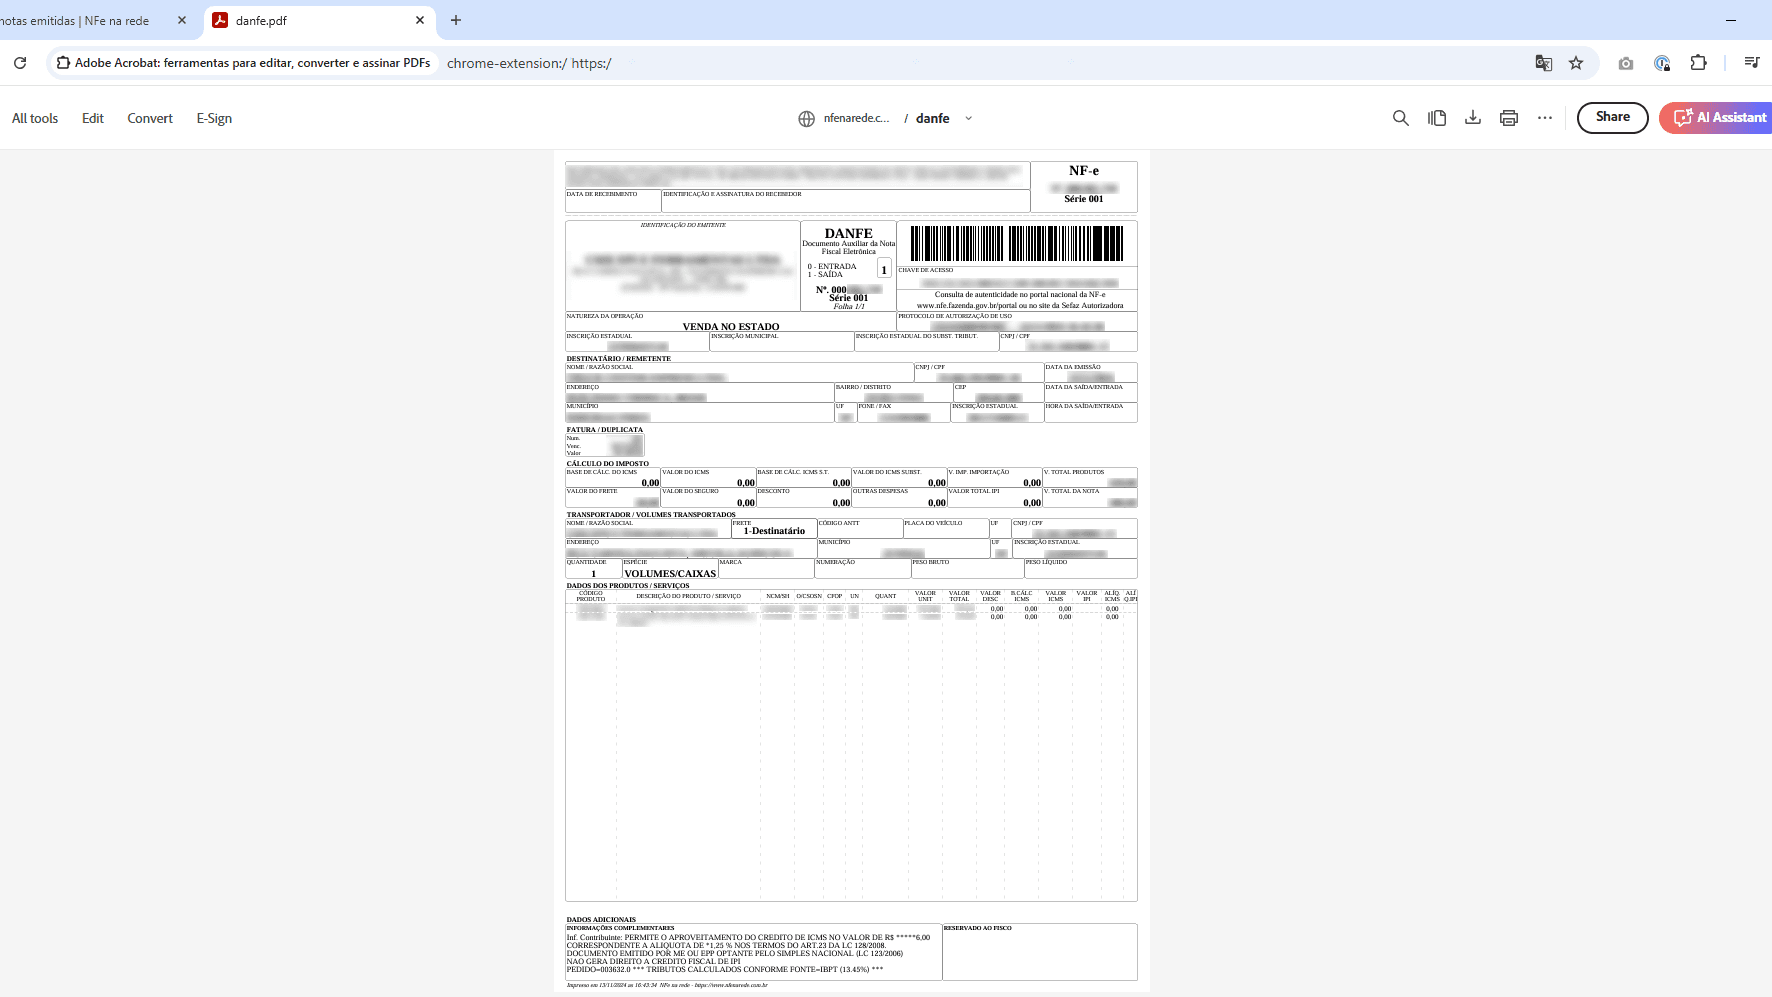Screen dimensions: 1772x997
Task: Select the Convert menu item
Action: click(150, 118)
